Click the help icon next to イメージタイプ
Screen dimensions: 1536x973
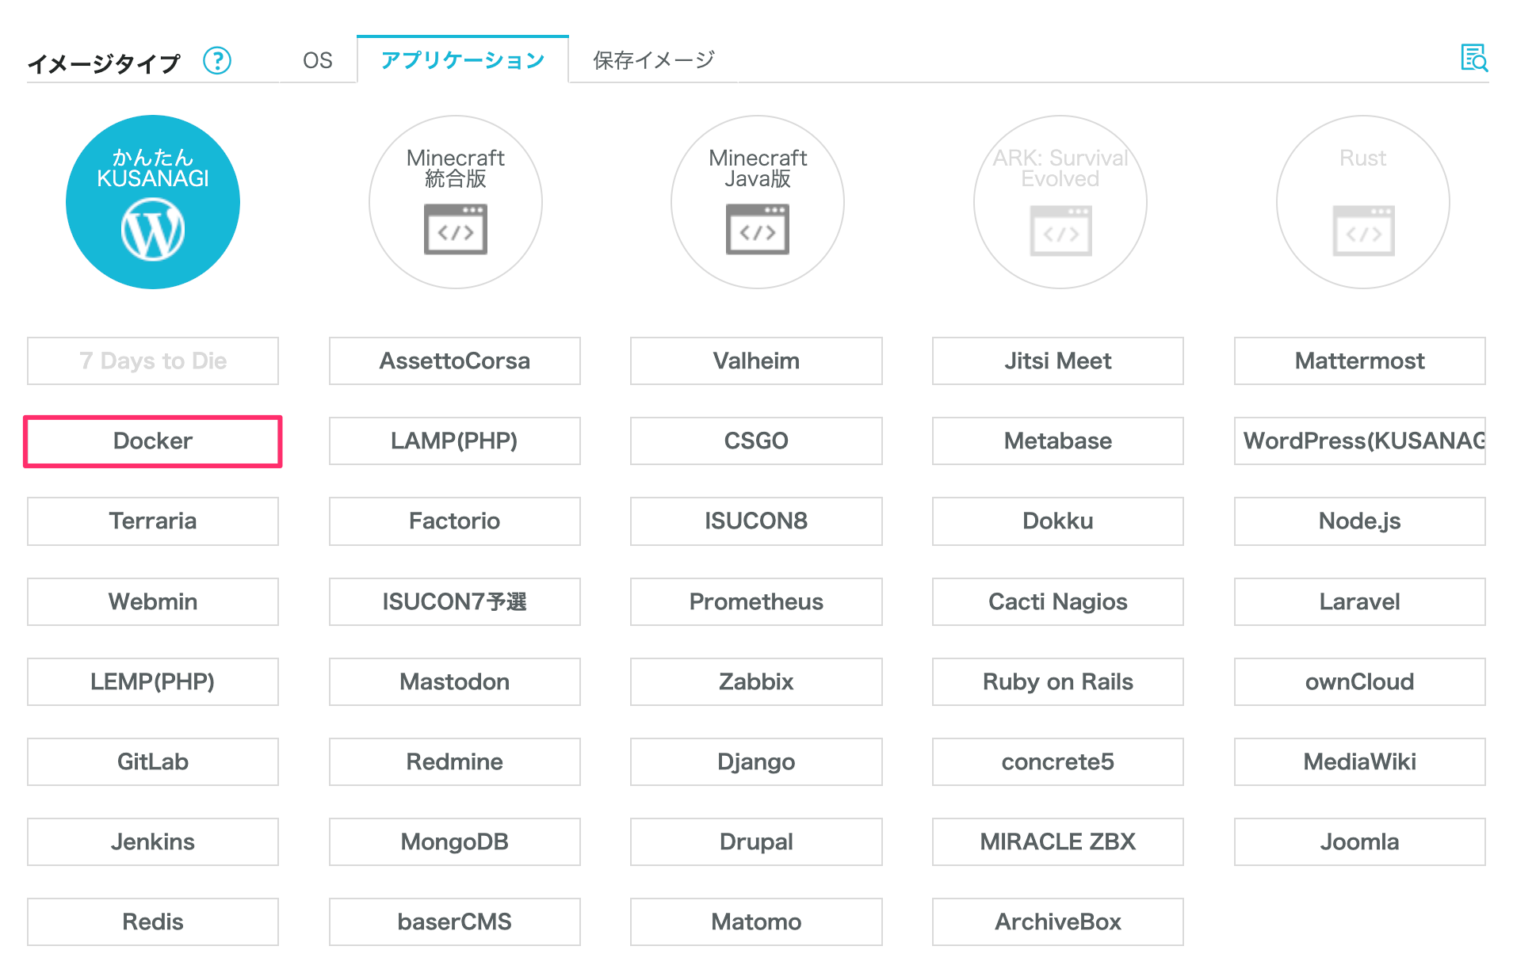217,61
